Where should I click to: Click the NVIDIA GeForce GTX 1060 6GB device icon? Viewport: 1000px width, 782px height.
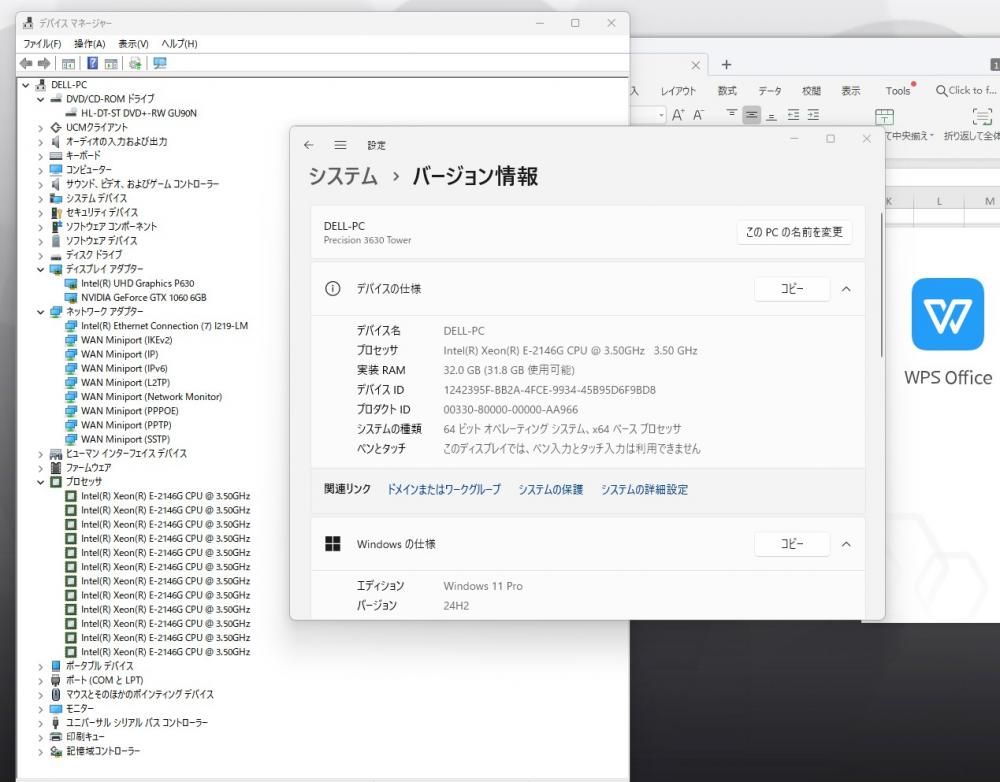coord(71,297)
